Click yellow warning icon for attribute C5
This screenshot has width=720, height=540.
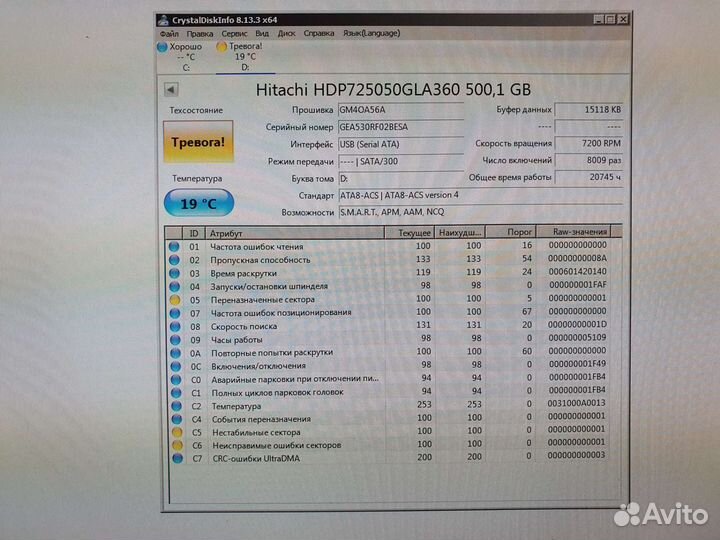[177, 432]
